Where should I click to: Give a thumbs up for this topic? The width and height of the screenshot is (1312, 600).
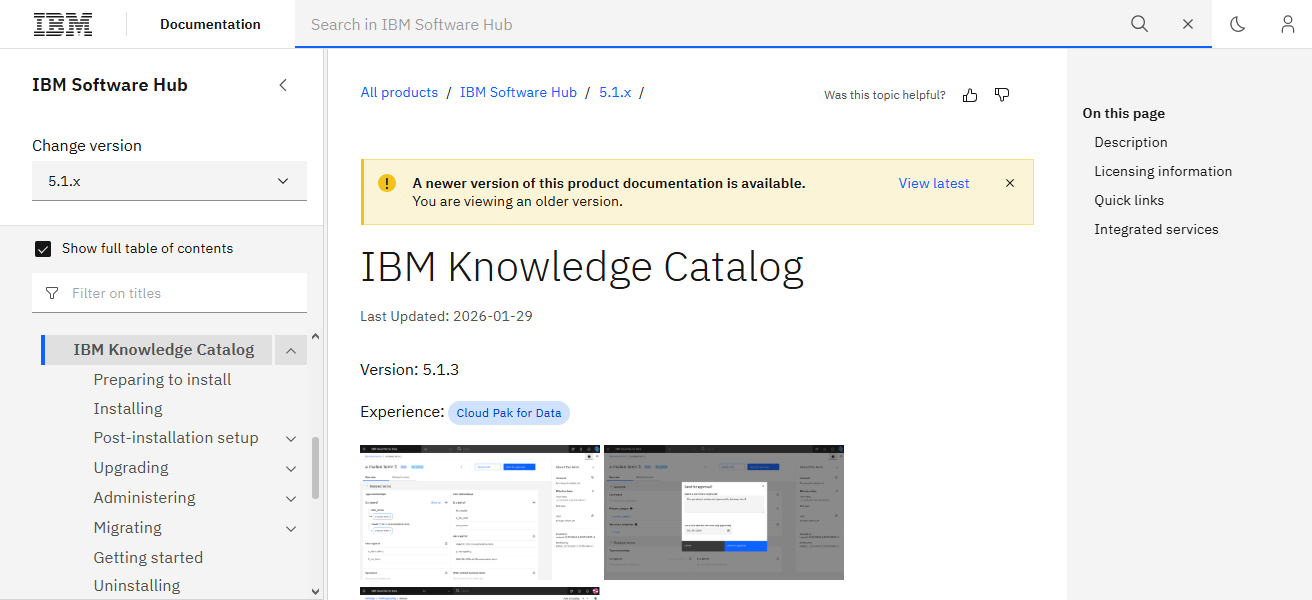click(969, 94)
